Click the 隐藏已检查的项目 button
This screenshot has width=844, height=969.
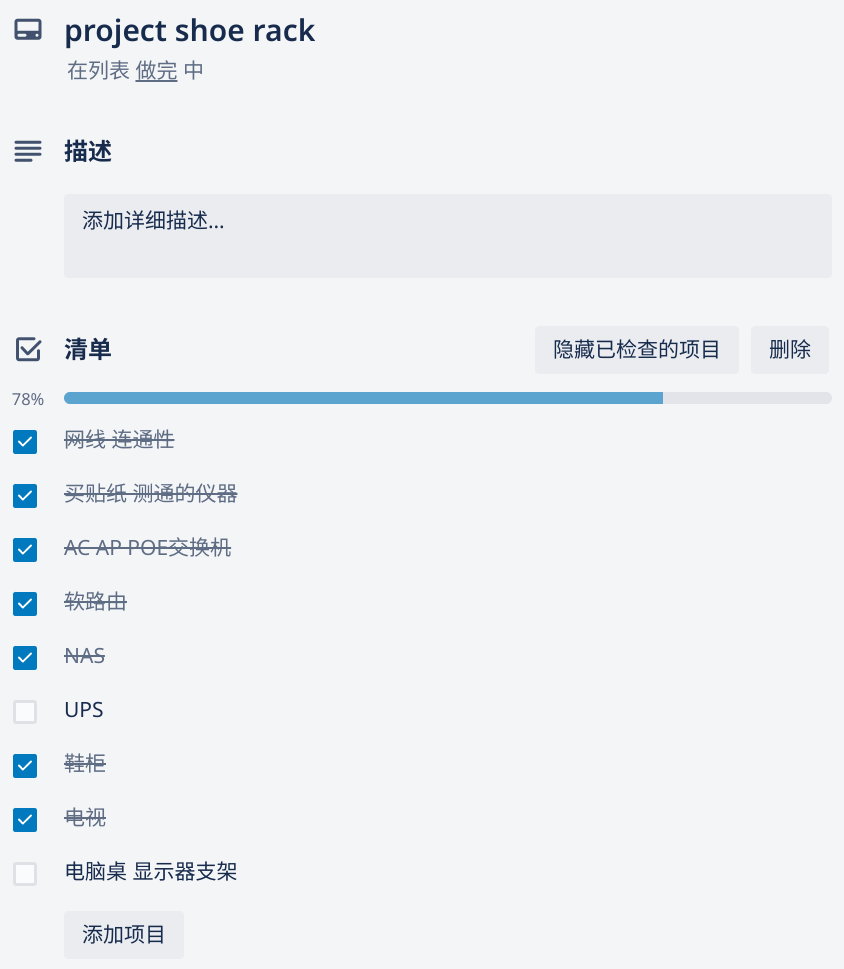(x=636, y=350)
